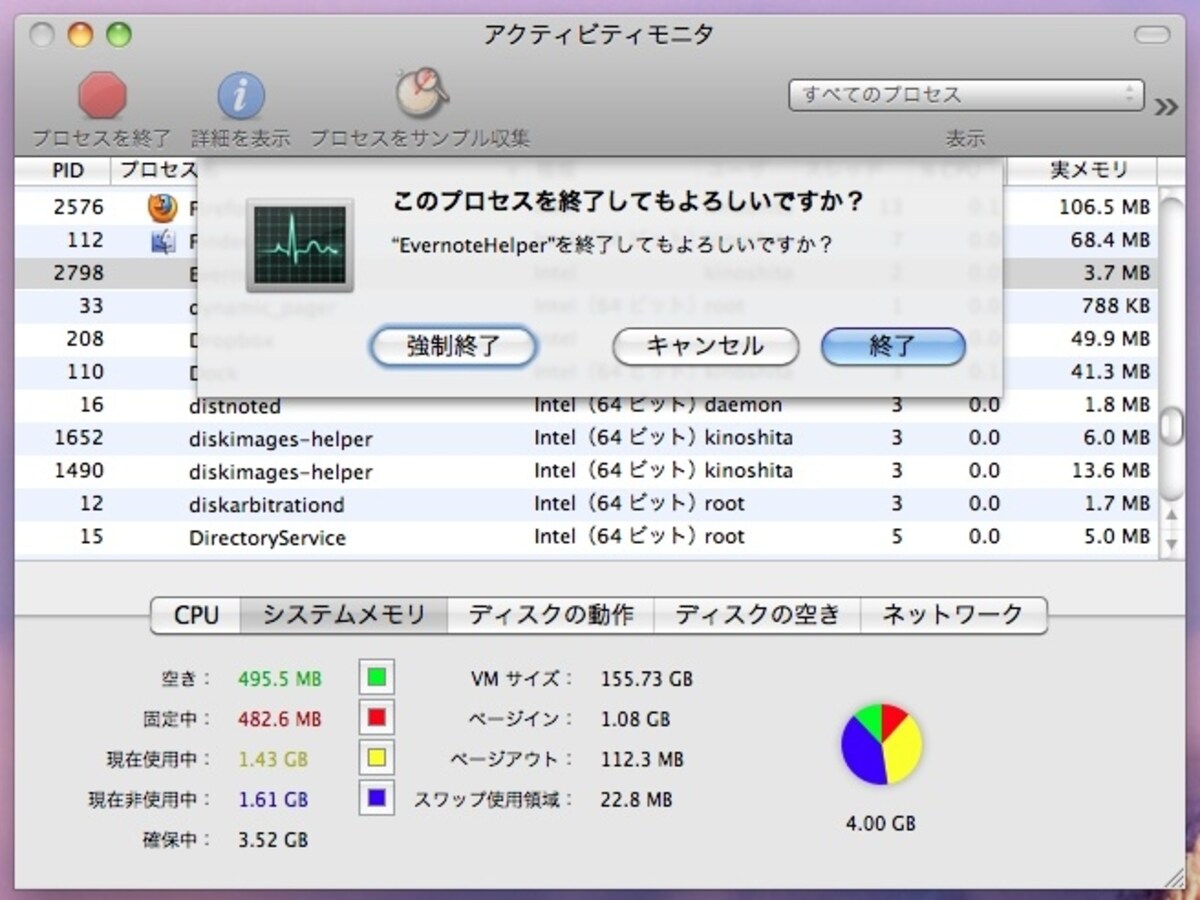Open the blue info Inspect icon
Screen dimensions: 1200x900
(x=241, y=97)
